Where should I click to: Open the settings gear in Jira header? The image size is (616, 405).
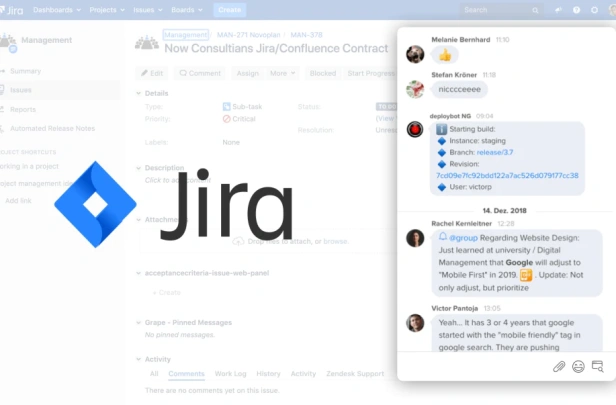594,10
